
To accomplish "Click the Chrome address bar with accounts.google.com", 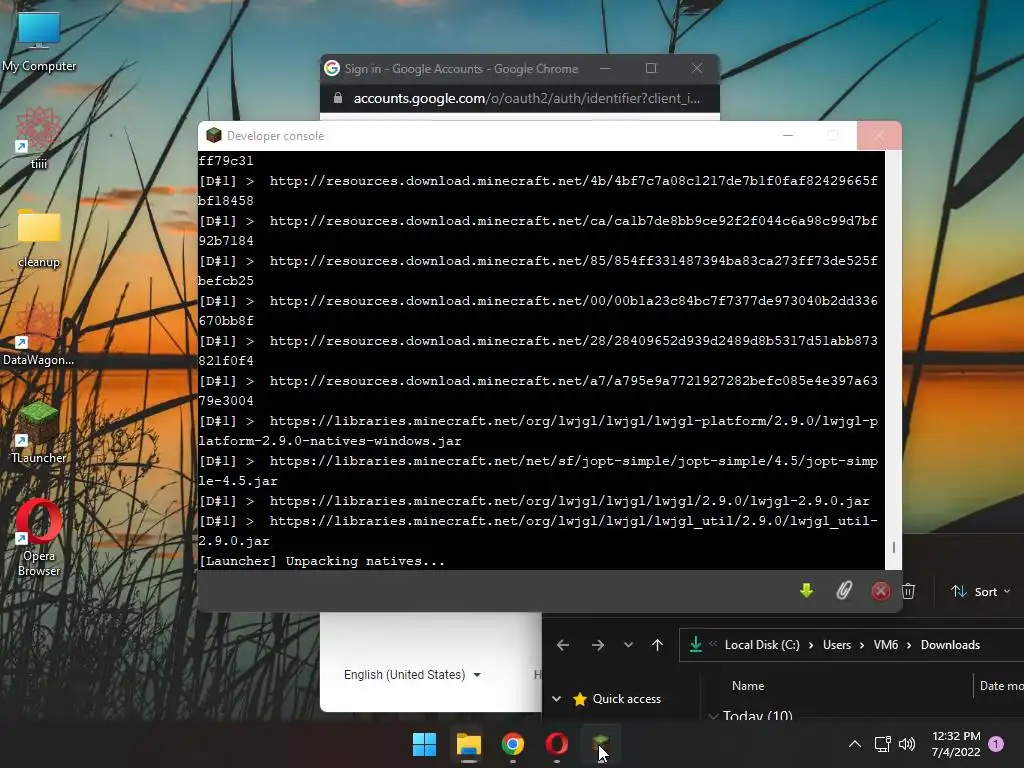I will tap(526, 99).
